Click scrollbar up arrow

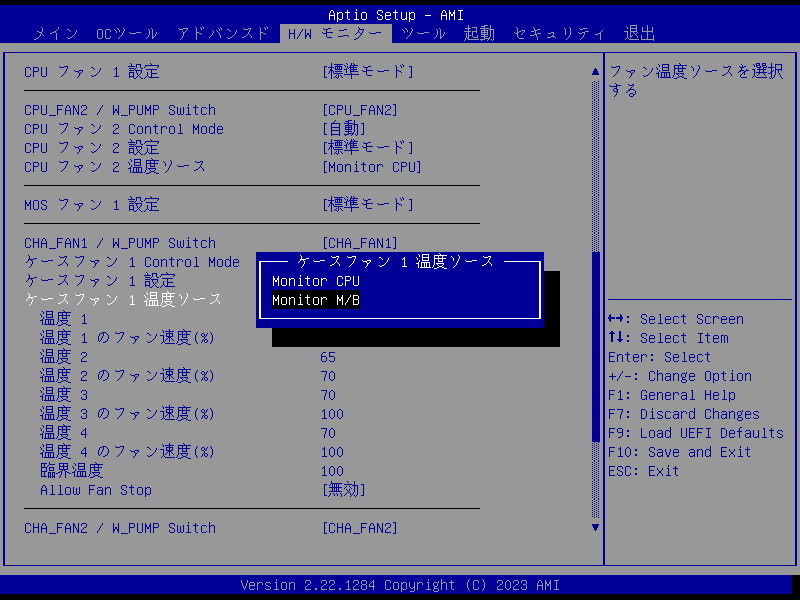595,71
